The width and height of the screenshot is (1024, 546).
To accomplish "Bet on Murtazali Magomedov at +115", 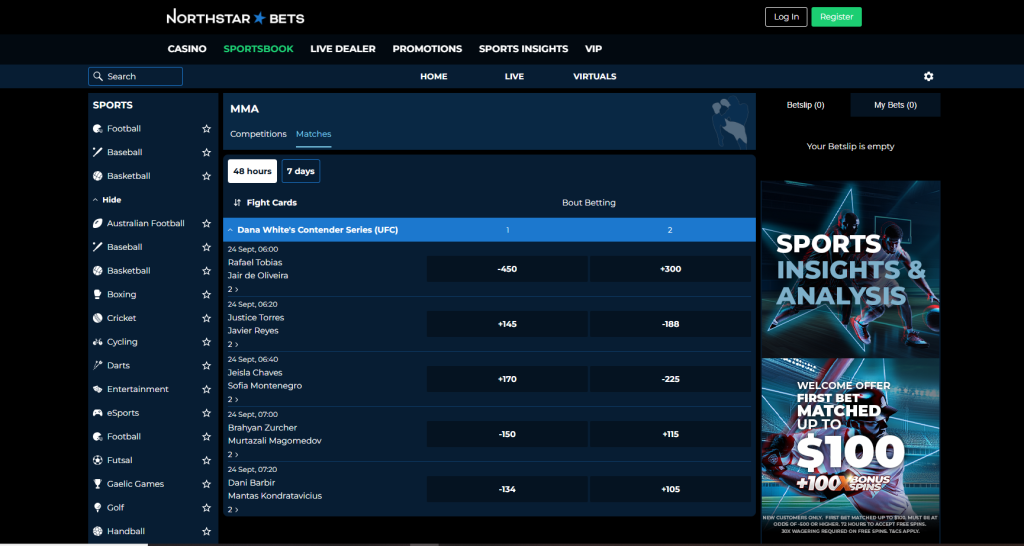I will click(x=670, y=434).
